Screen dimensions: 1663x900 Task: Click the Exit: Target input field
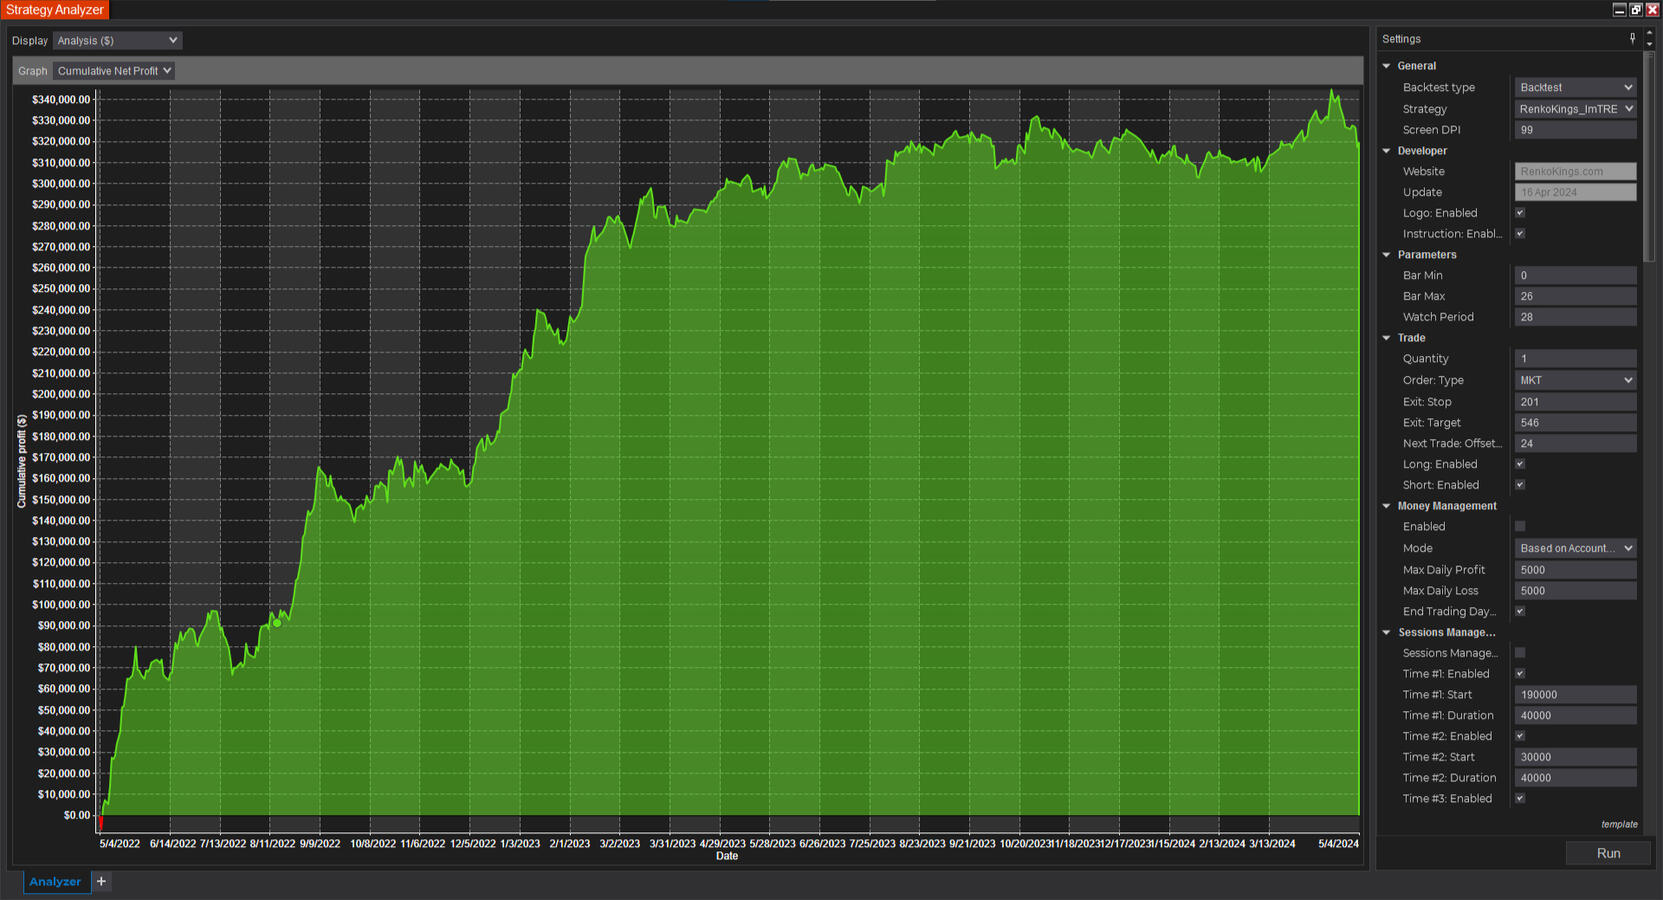(1575, 423)
